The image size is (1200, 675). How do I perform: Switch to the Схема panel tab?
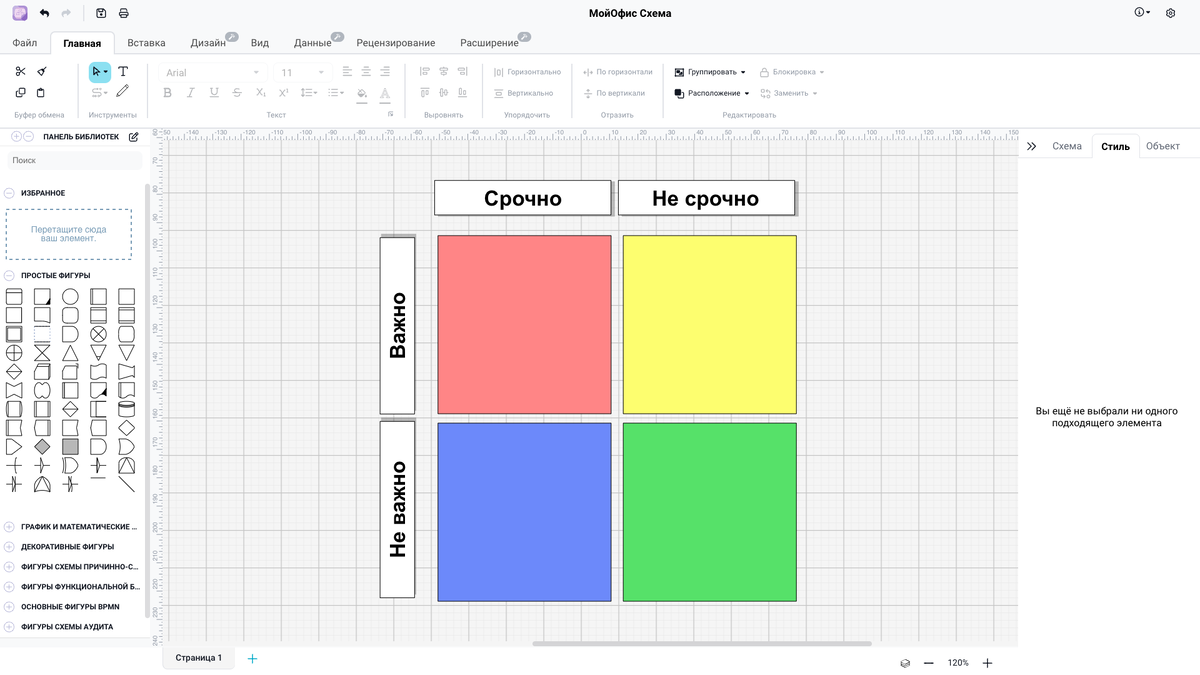[1067, 146]
